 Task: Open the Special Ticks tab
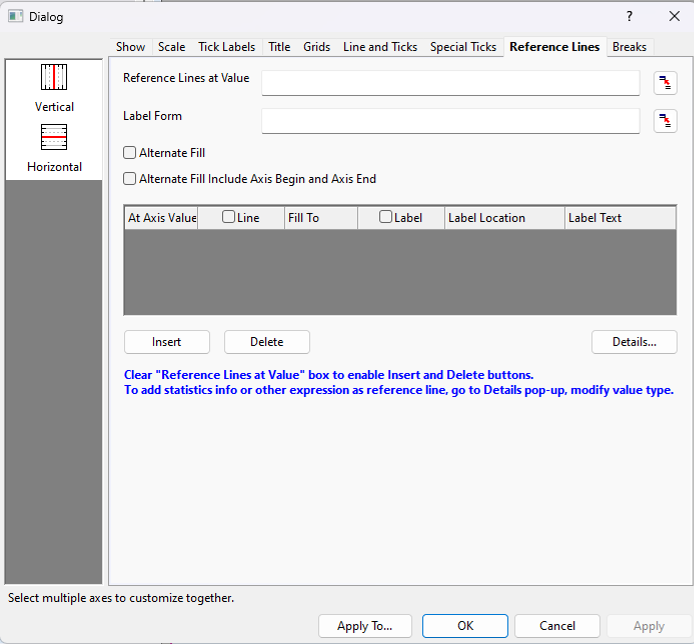[463, 47]
